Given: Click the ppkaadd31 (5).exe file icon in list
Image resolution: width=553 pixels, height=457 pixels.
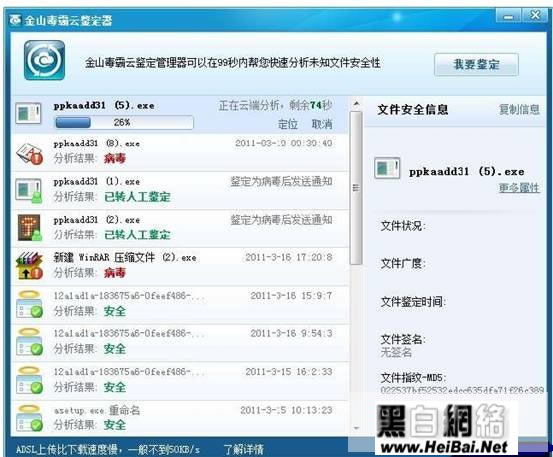Looking at the screenshot, I should [29, 113].
